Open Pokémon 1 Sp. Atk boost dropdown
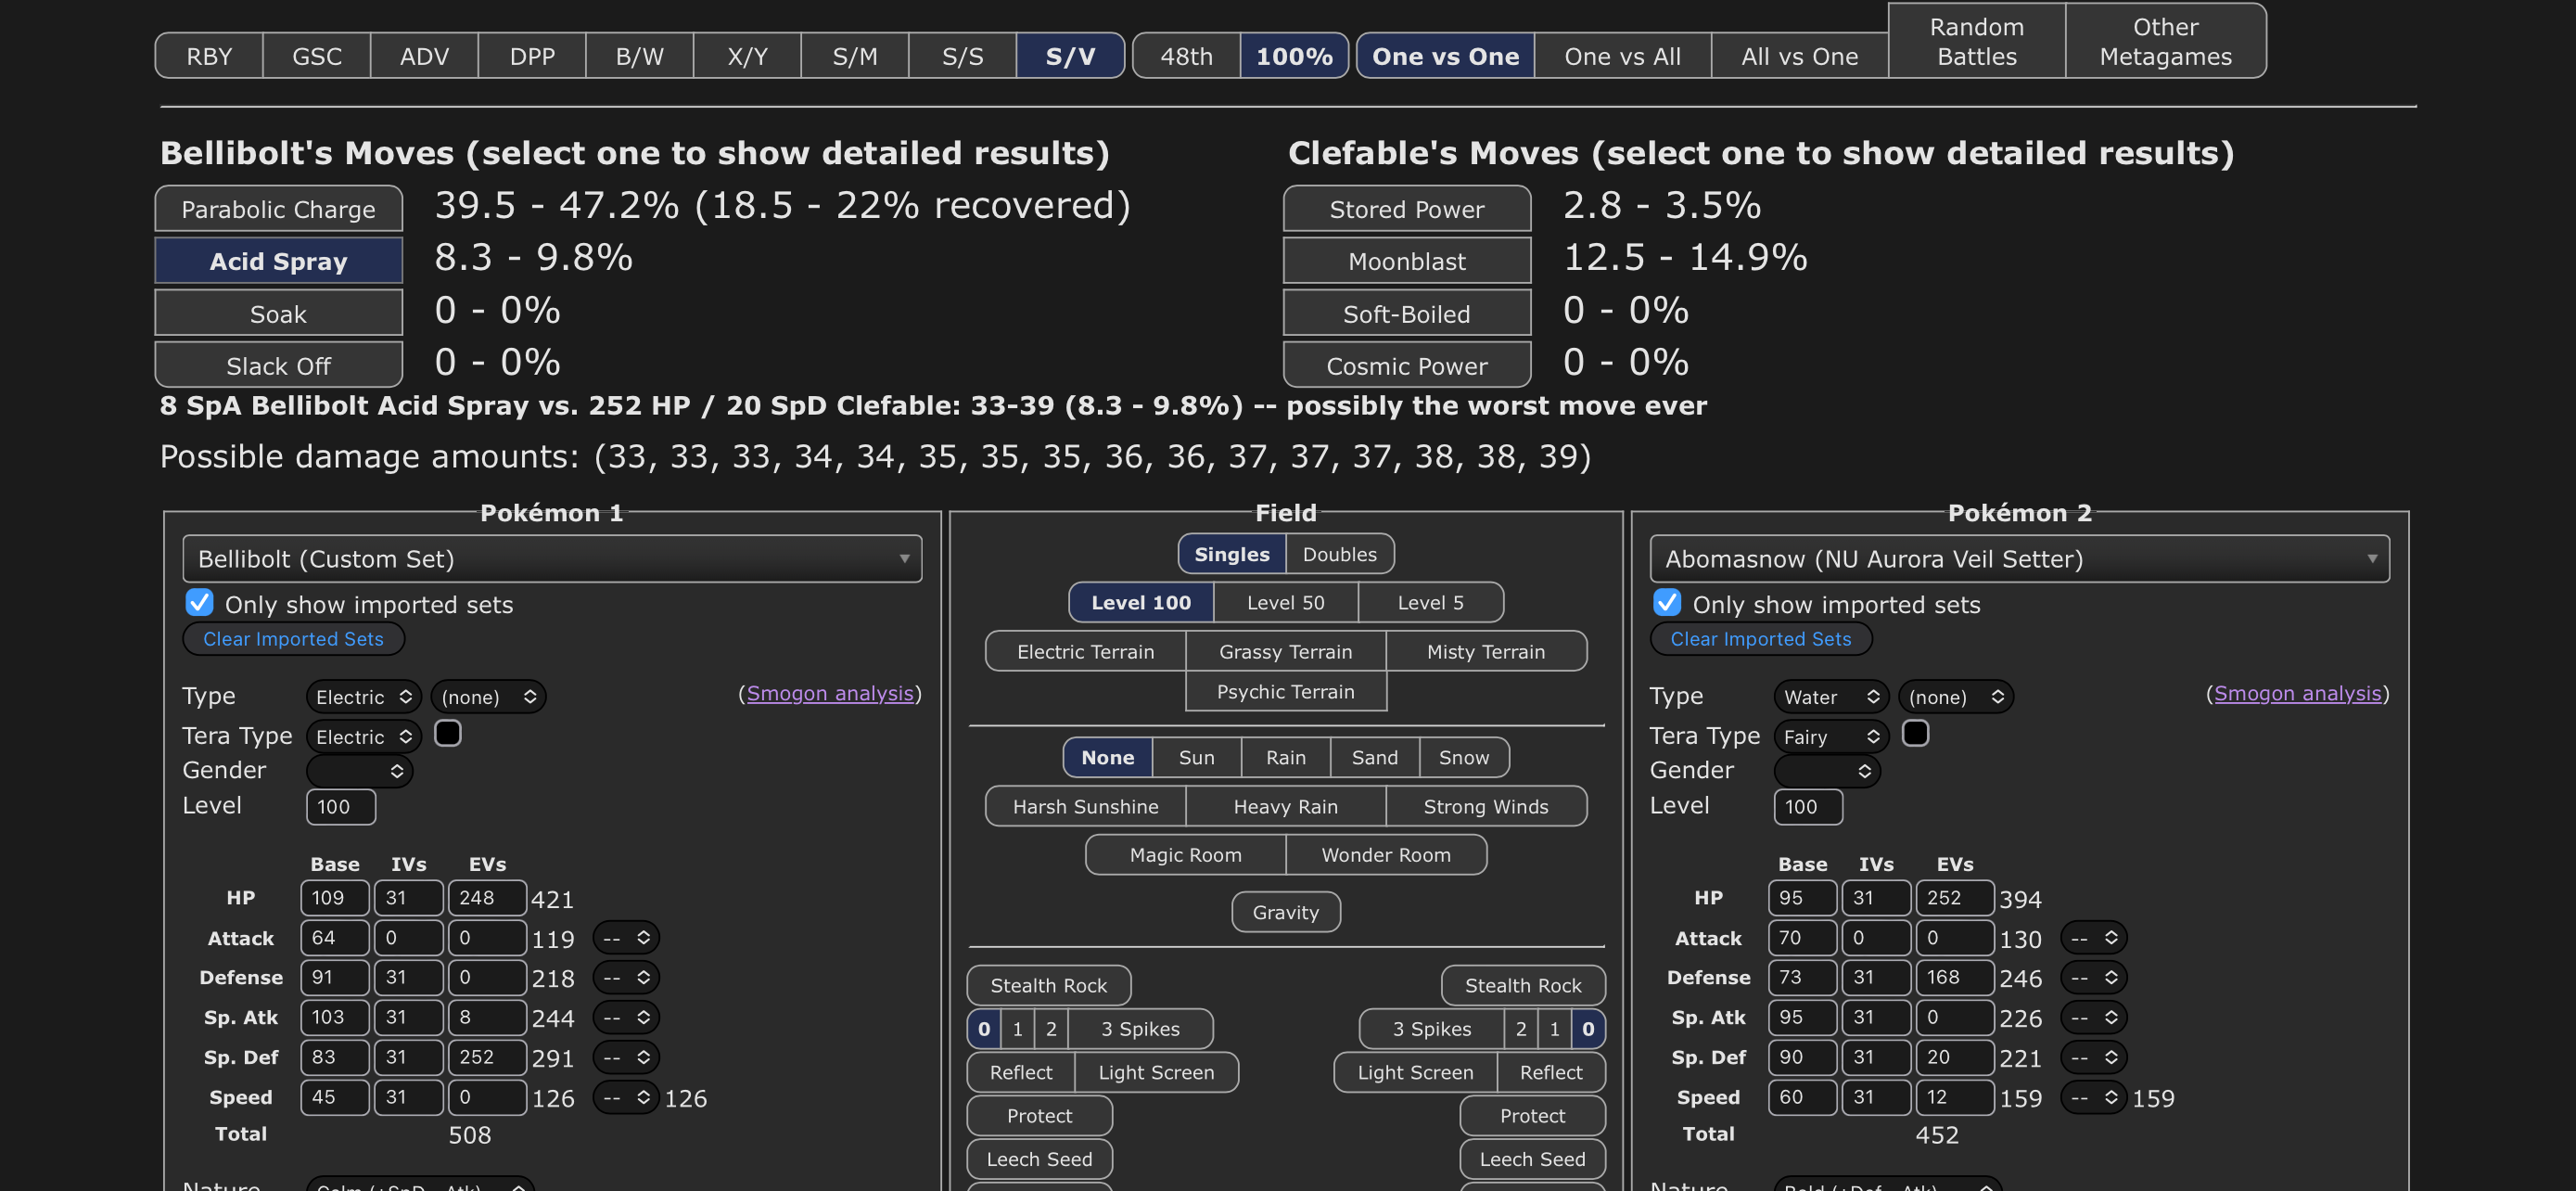This screenshot has width=2576, height=1191. click(625, 1017)
